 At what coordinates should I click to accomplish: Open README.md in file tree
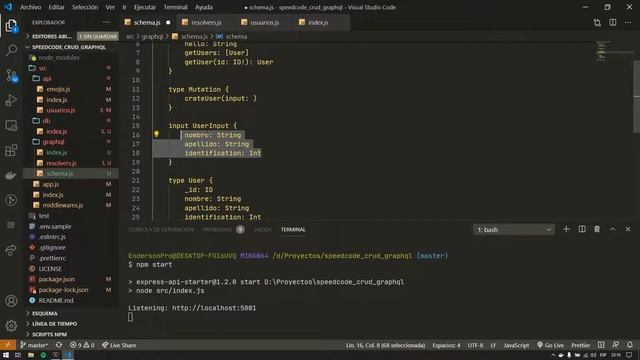(x=56, y=300)
